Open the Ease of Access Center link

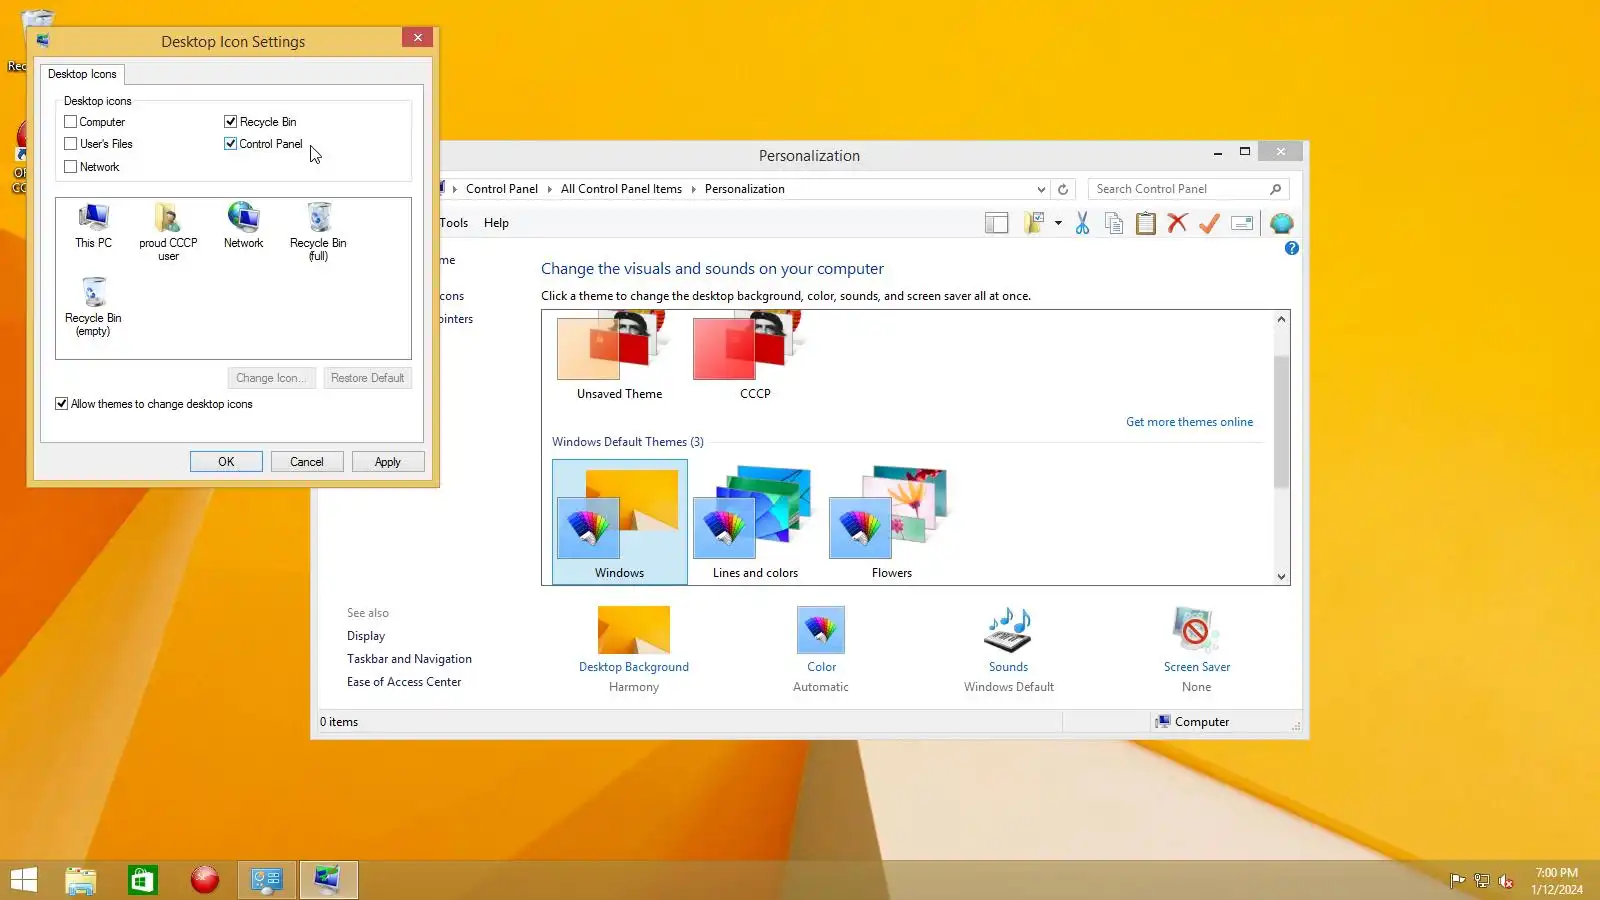pos(404,682)
